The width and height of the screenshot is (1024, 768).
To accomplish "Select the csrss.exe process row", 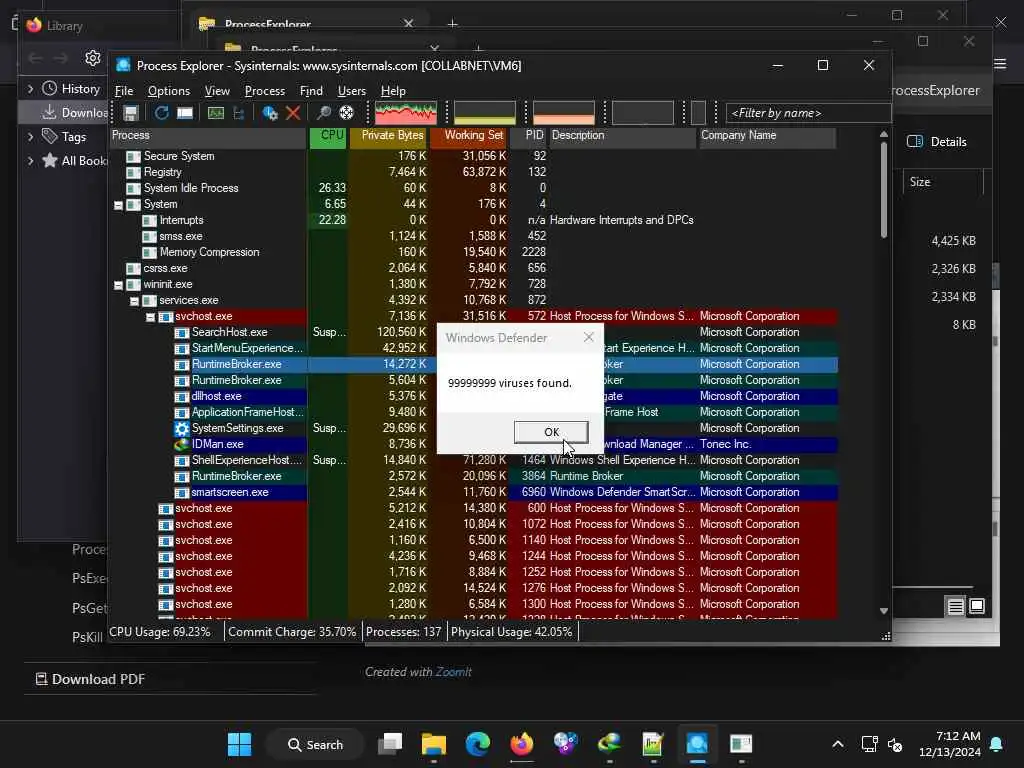I will pyautogui.click(x=473, y=268).
